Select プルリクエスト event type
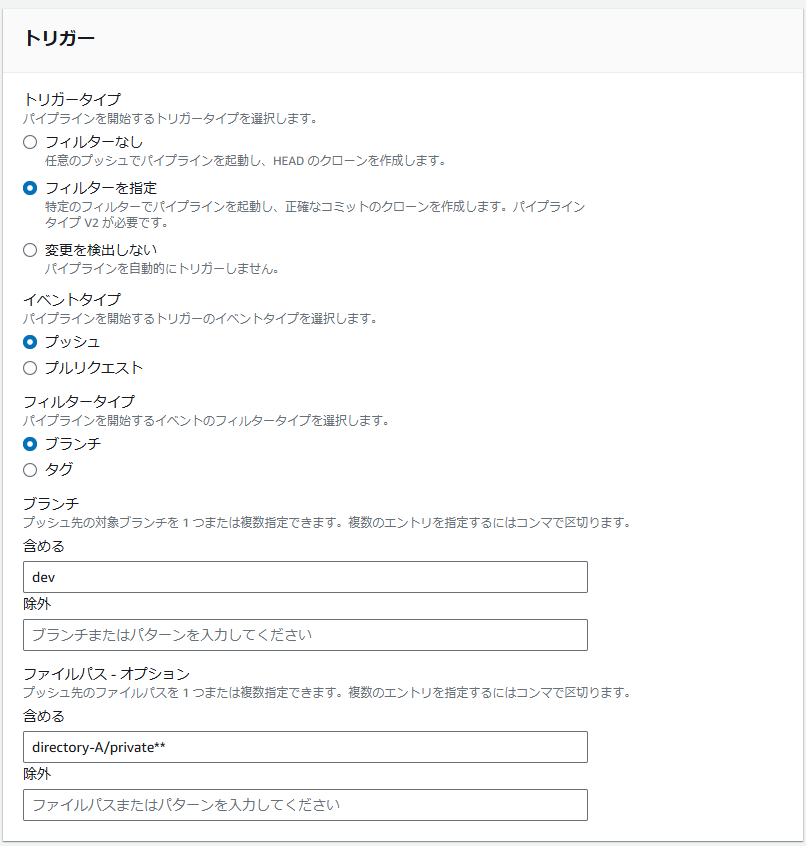 30,369
